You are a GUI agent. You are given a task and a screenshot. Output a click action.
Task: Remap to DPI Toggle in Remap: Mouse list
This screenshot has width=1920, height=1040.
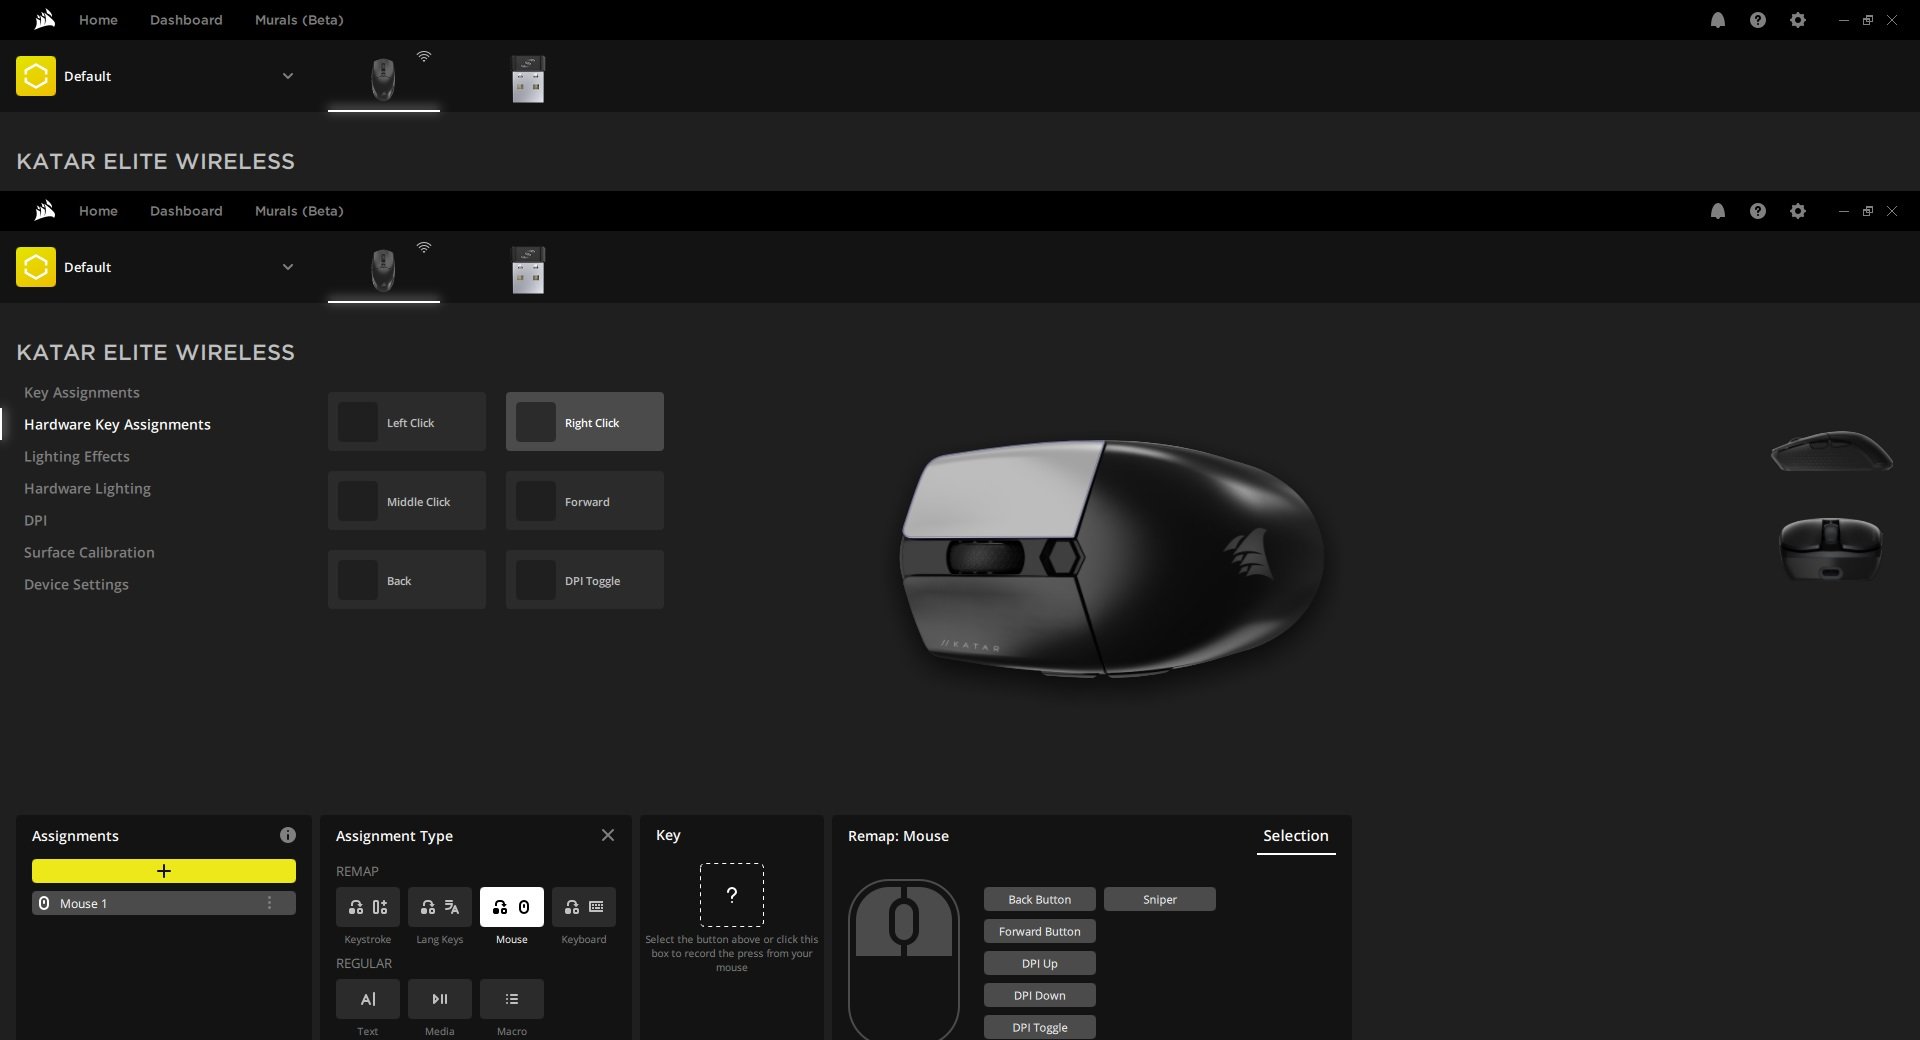pos(1040,1027)
